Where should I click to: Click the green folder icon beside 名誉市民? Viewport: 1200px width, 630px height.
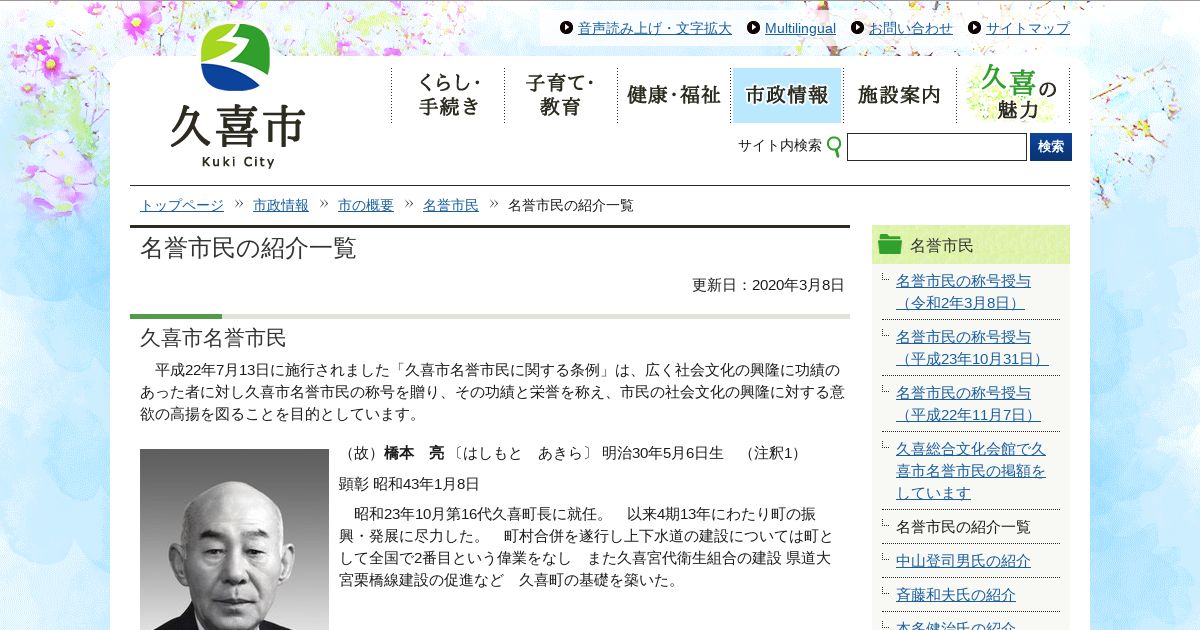click(890, 244)
